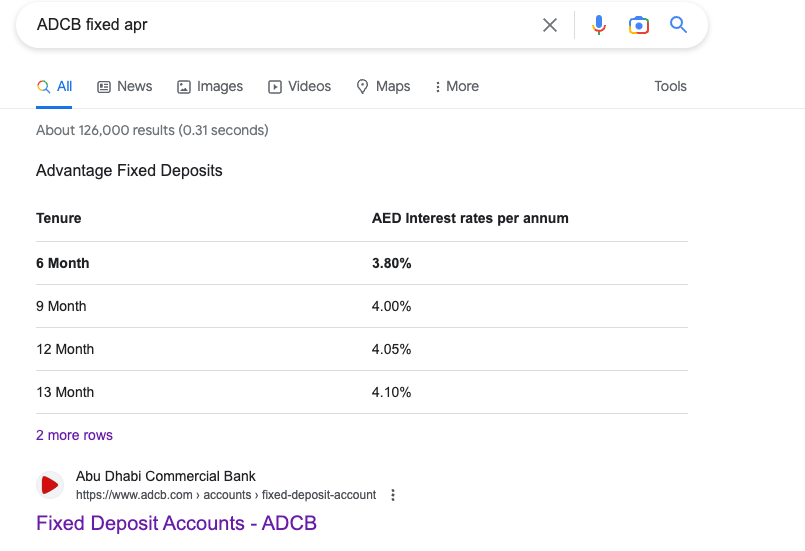Select the 4.05% rate value
Viewport: 805px width, 551px height.
[392, 349]
